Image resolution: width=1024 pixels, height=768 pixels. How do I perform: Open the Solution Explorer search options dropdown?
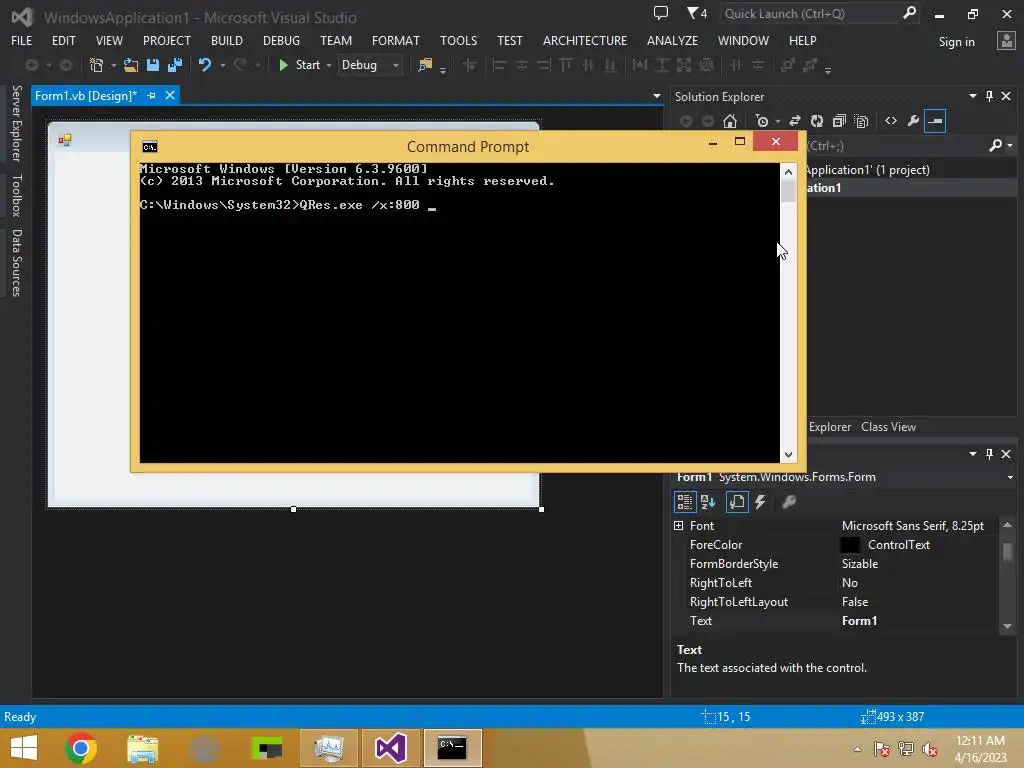(1010, 146)
